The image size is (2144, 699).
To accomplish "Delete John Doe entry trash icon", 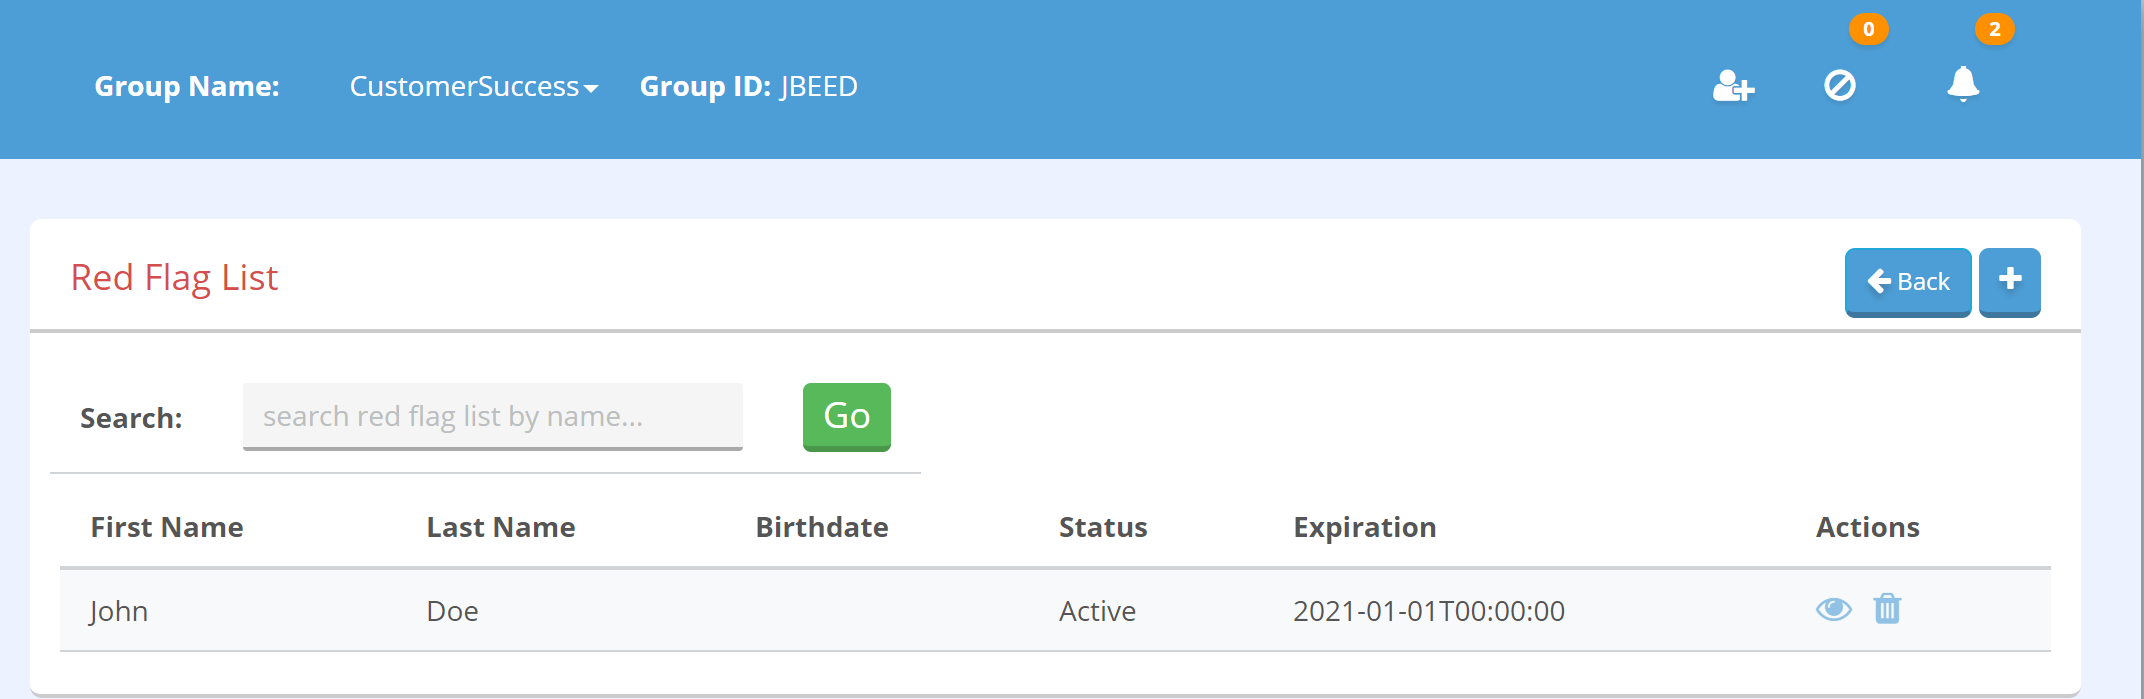I will click(1887, 608).
